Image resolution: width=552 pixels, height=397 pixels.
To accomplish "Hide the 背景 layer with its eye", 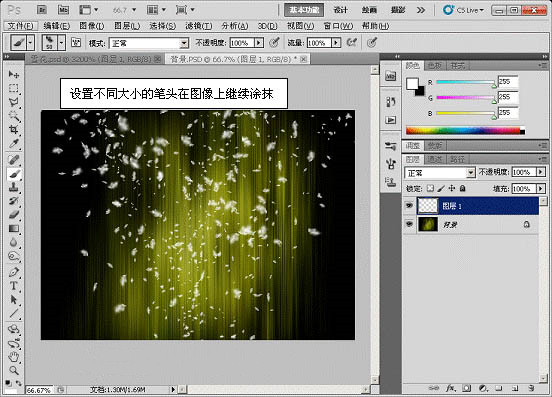I will (409, 224).
